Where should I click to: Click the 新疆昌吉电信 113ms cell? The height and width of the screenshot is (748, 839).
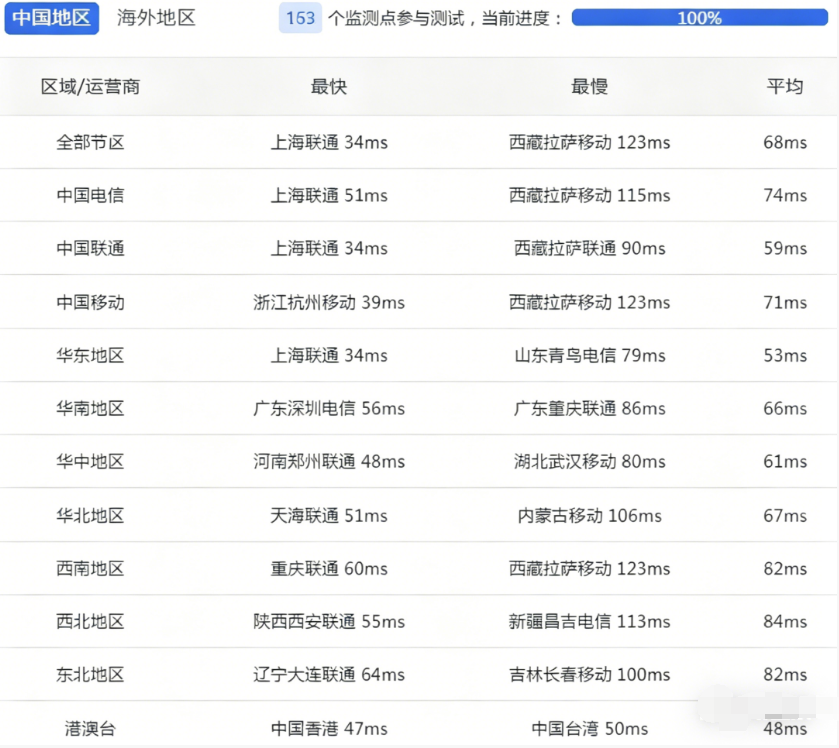[x=589, y=622]
